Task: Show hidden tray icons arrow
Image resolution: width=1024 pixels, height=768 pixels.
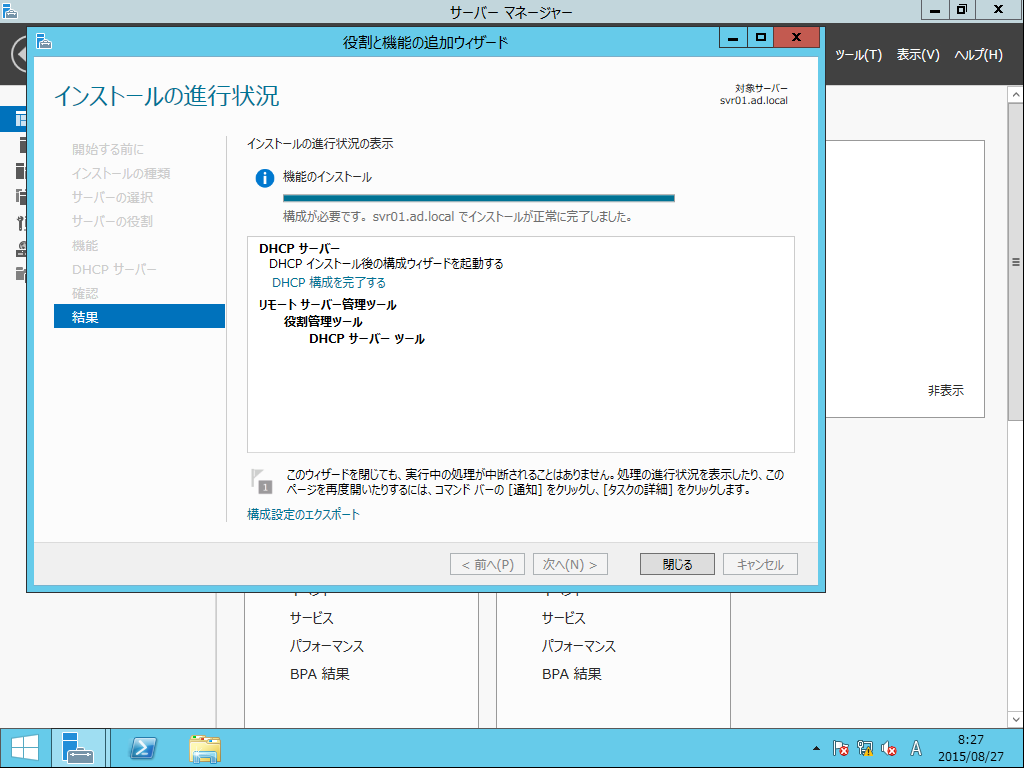Action: pos(816,748)
